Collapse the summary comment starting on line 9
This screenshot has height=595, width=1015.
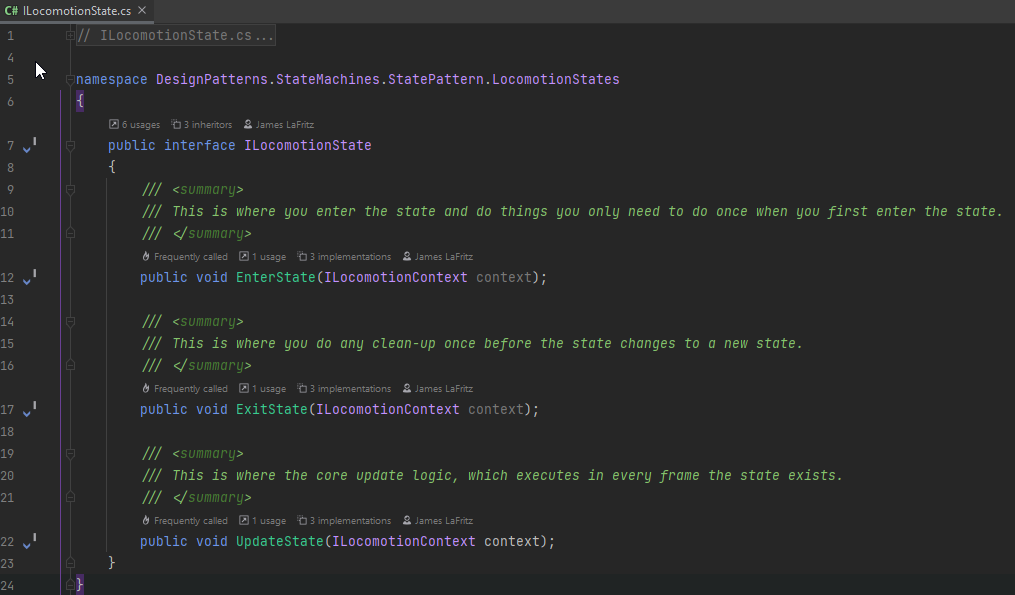coord(70,190)
